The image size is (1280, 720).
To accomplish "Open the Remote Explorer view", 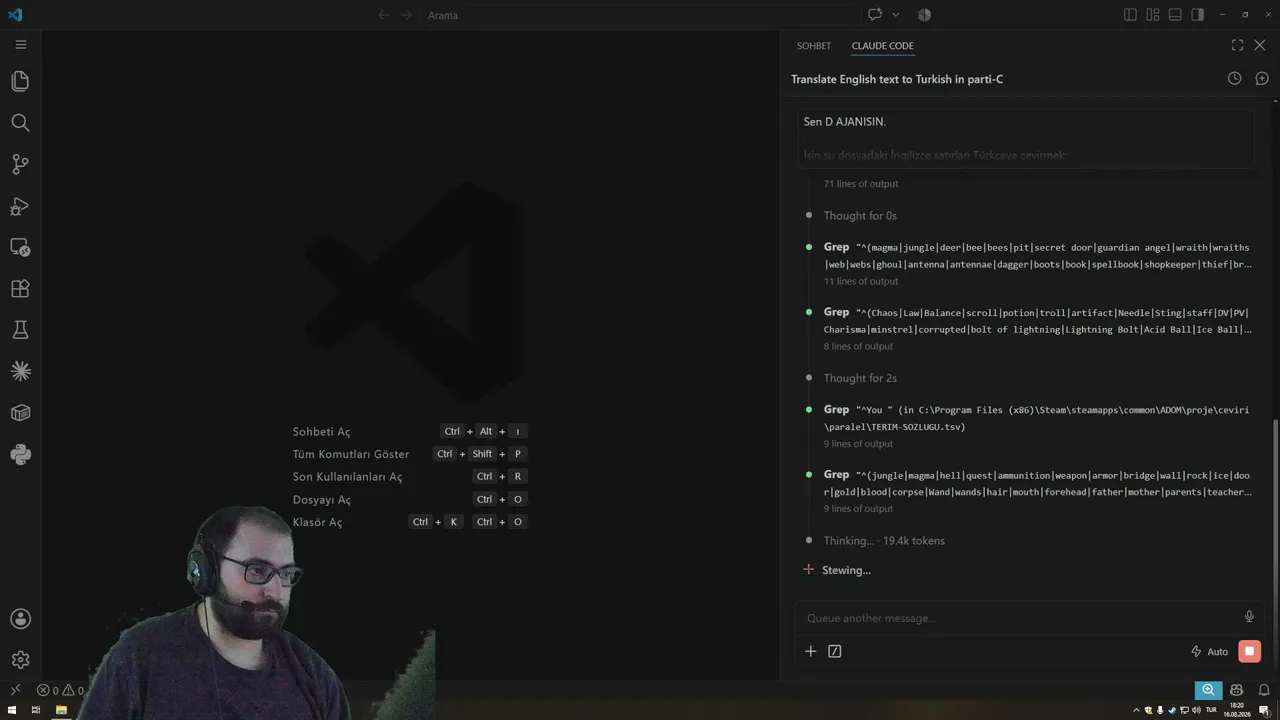I will click(x=20, y=247).
